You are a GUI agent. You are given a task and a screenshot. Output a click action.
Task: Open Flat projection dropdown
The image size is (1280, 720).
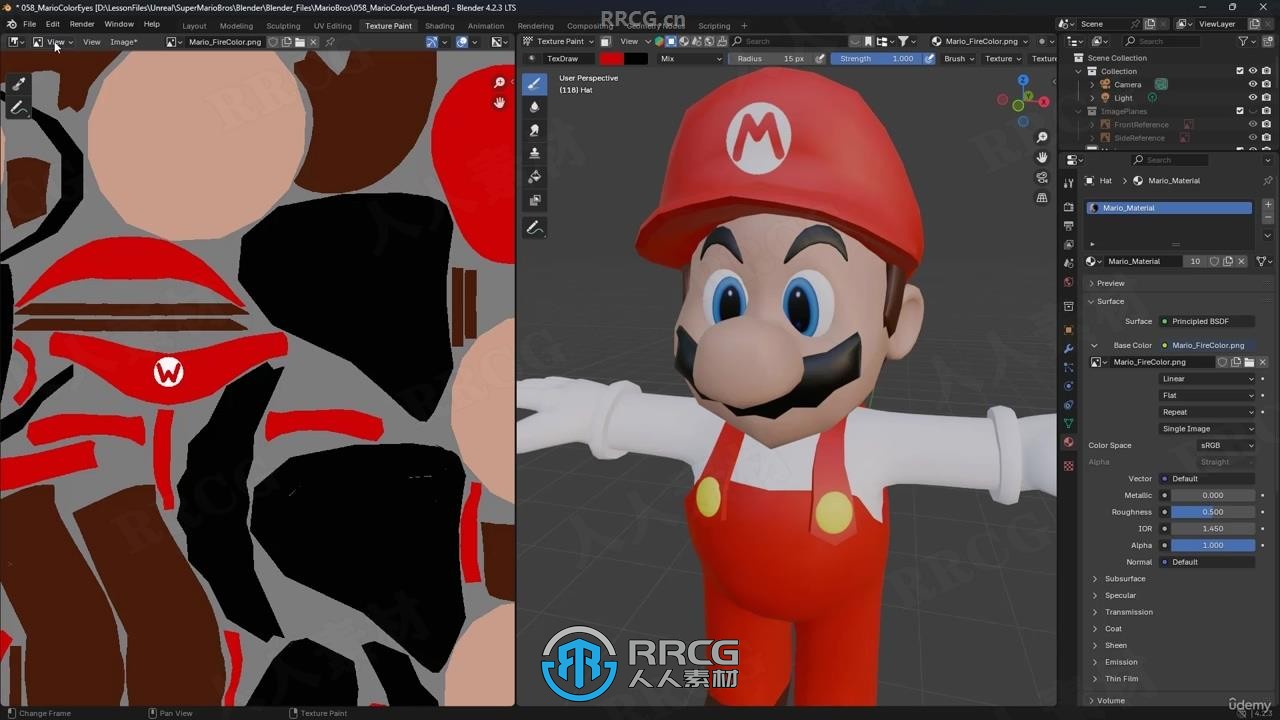(1207, 395)
